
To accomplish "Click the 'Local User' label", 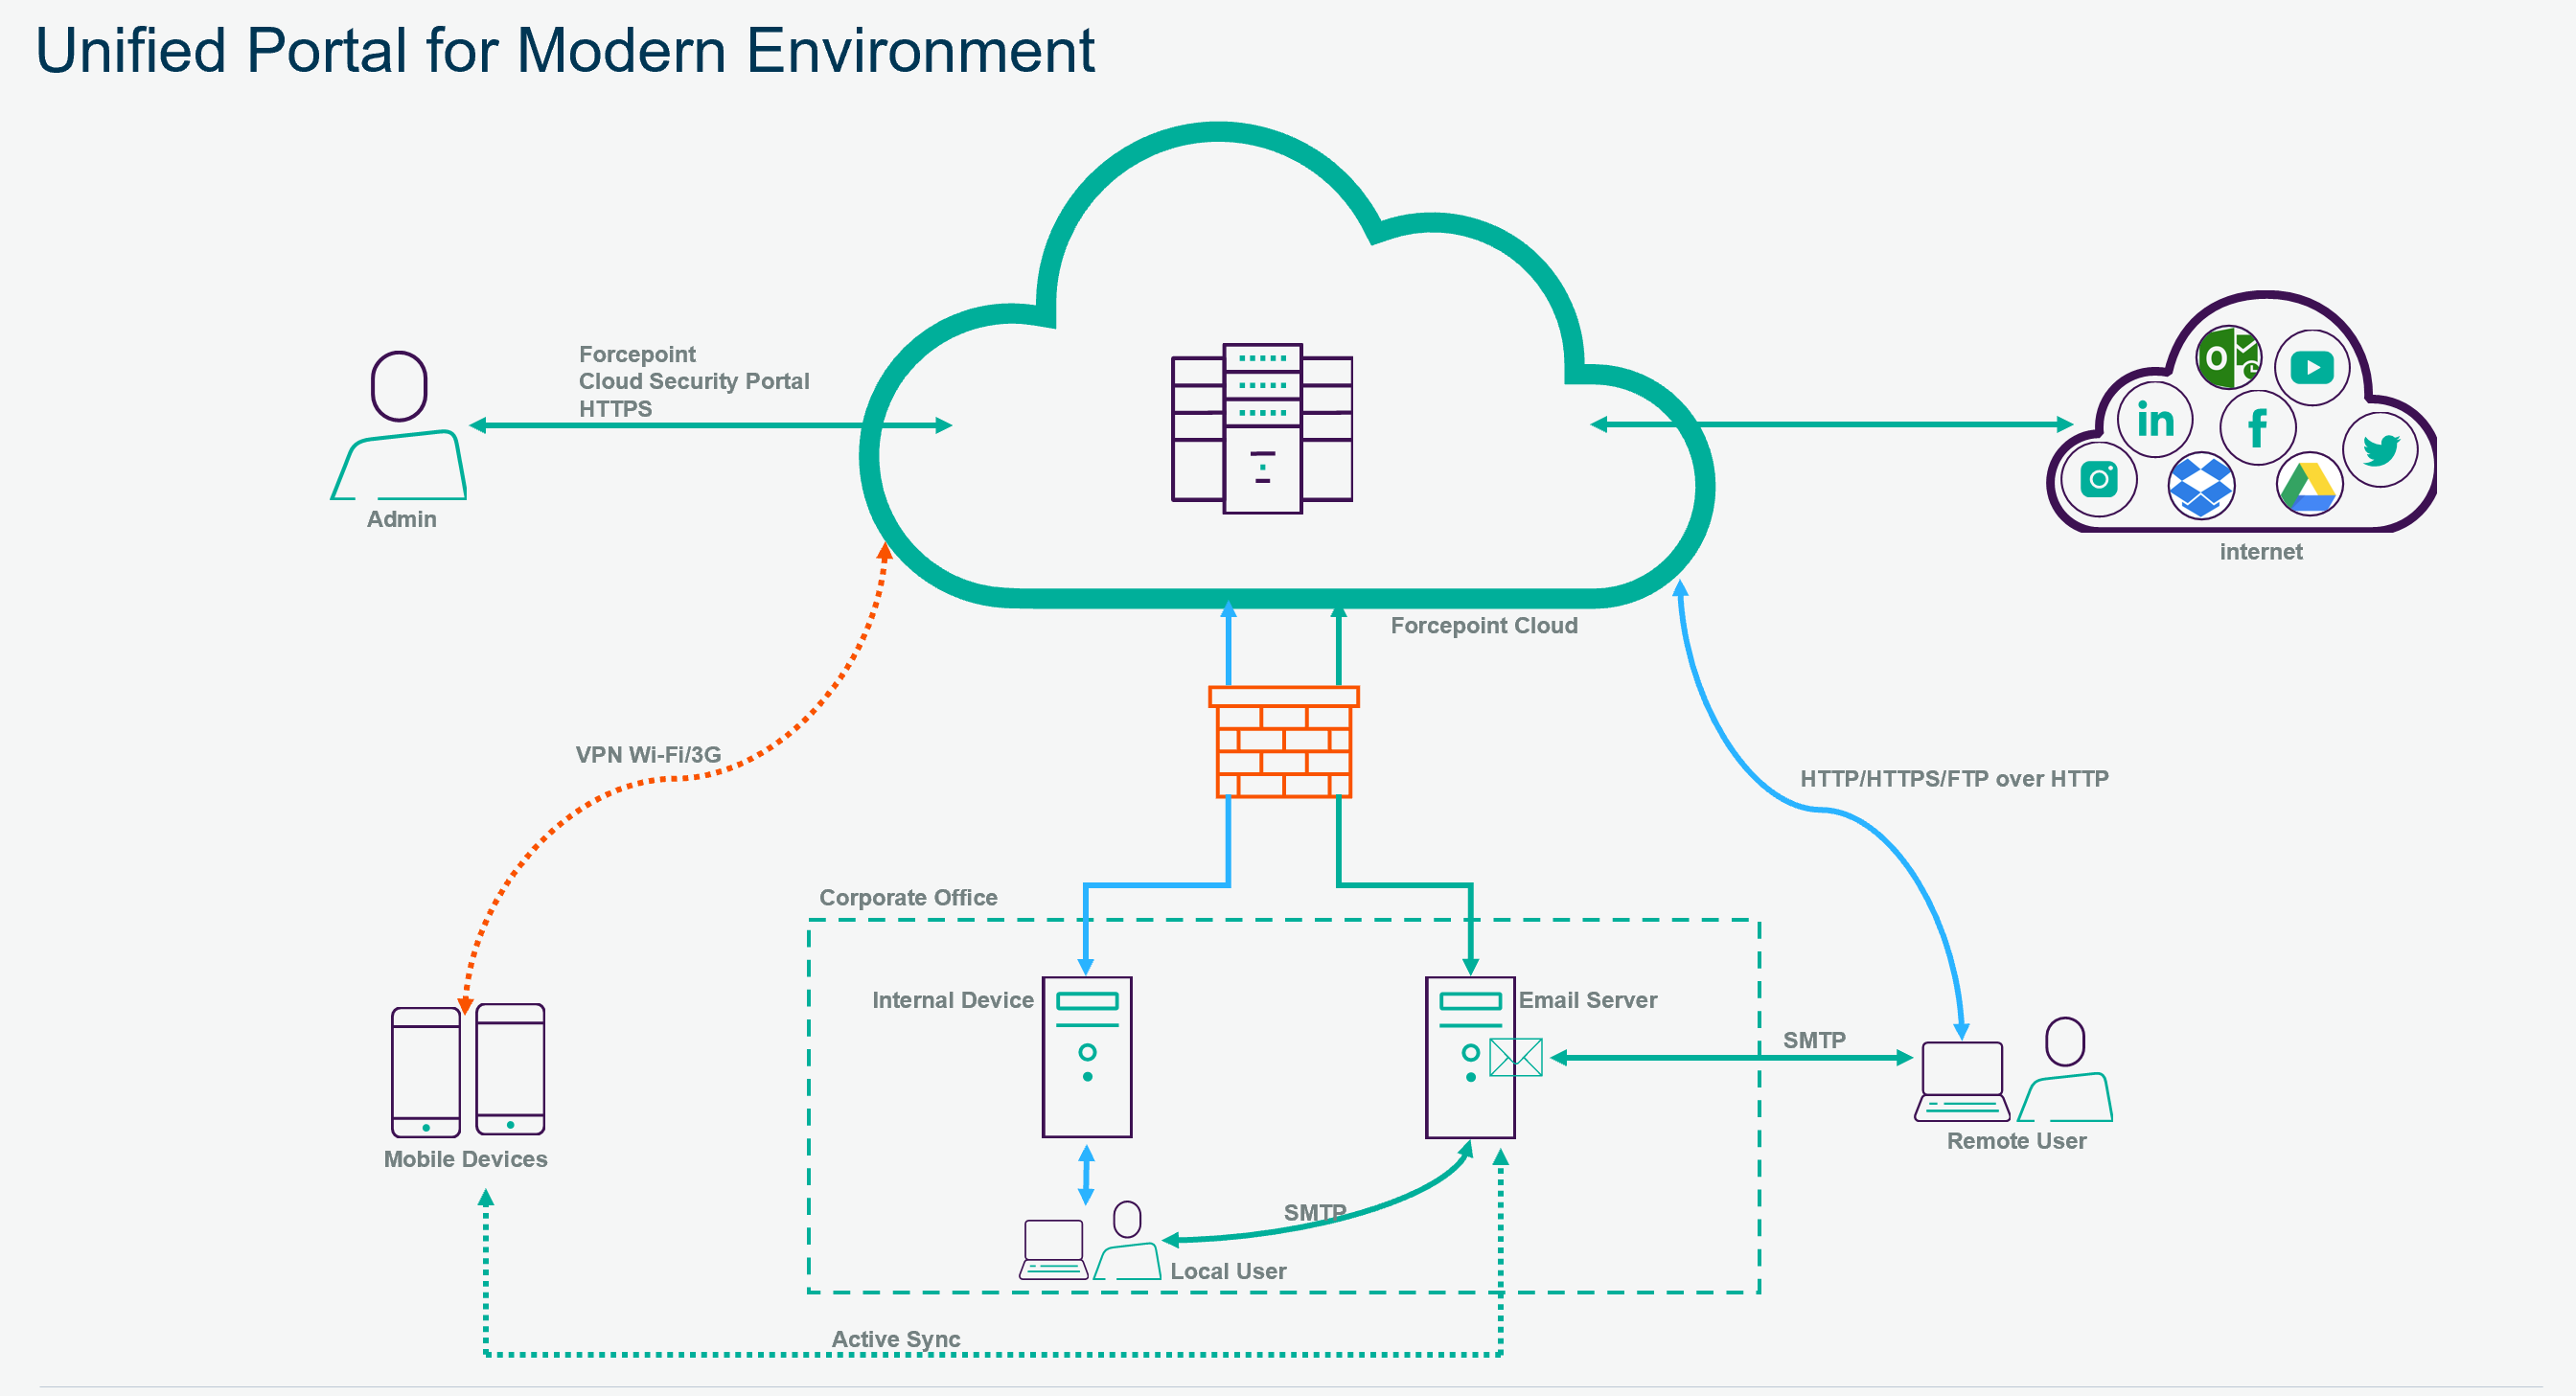I will (x=1228, y=1271).
